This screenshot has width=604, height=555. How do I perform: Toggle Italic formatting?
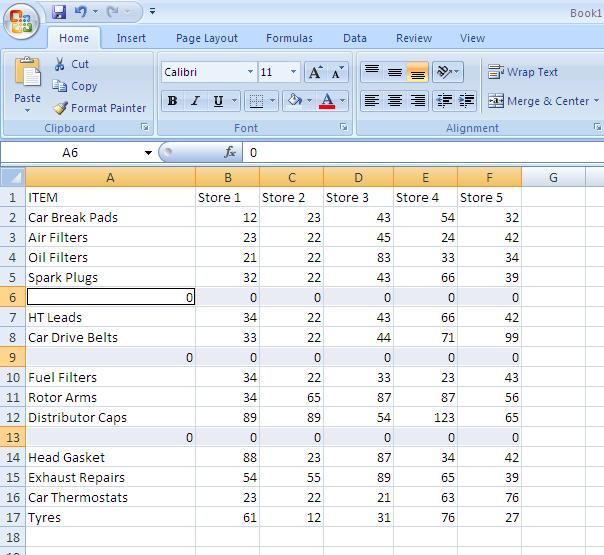pyautogui.click(x=195, y=101)
